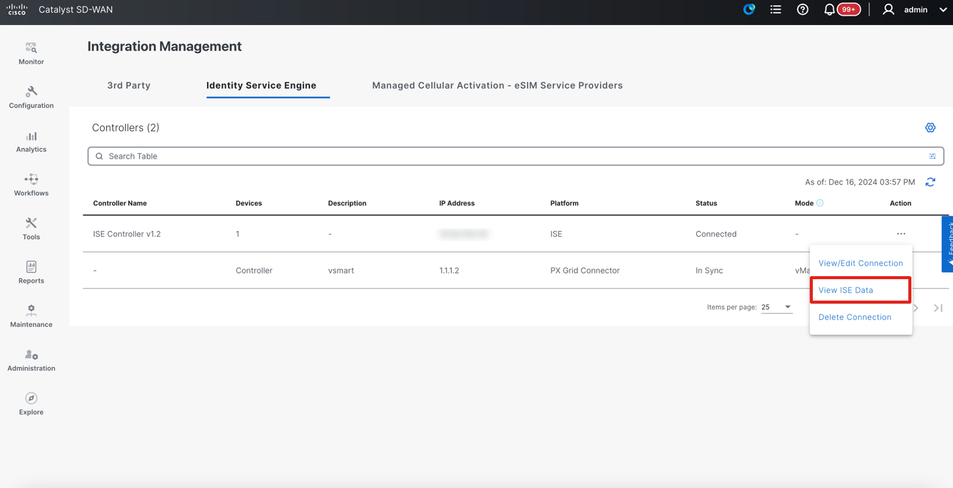Select the PX Grid Connector cell
This screenshot has width=953, height=488.
point(585,270)
